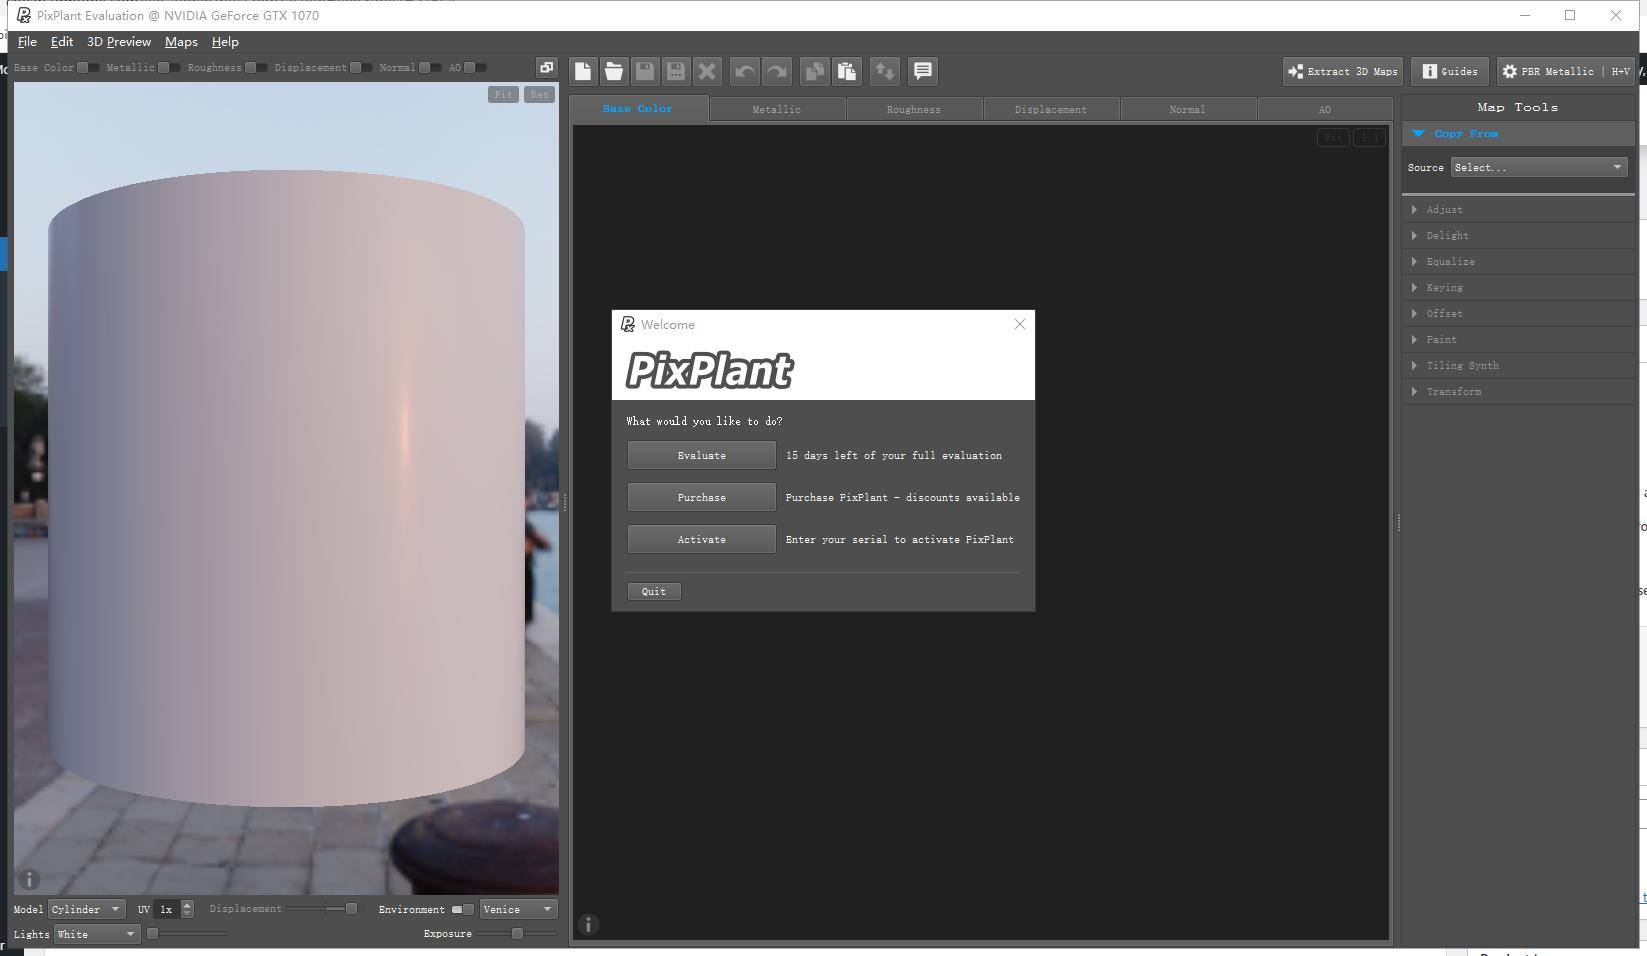Open the 3D Preview menu
Image resolution: width=1647 pixels, height=956 pixels.
(119, 42)
